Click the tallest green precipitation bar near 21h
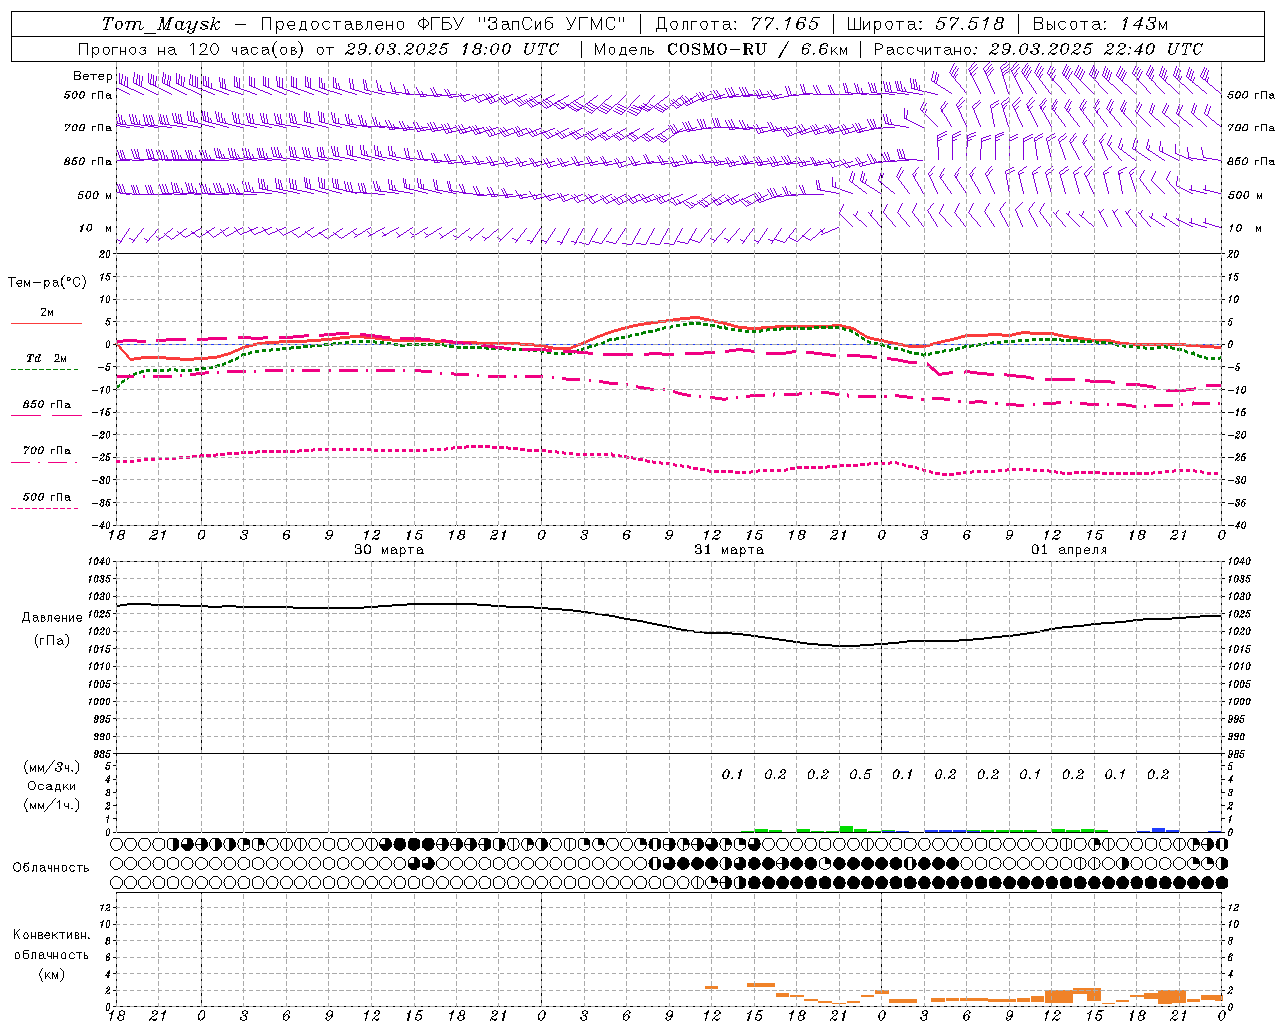1280x1024 pixels. click(846, 829)
